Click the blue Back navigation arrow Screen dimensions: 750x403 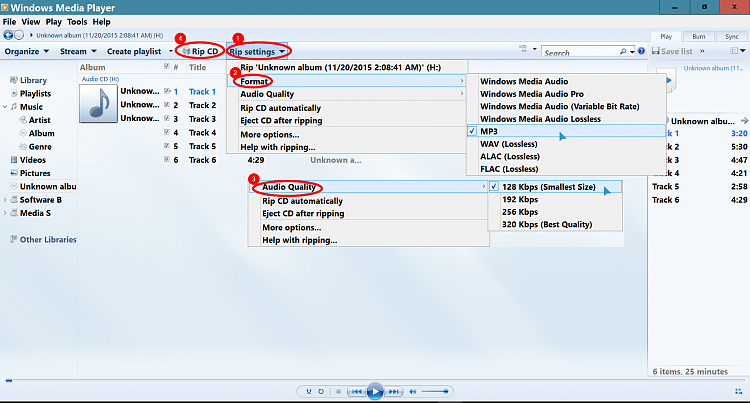tap(8, 35)
